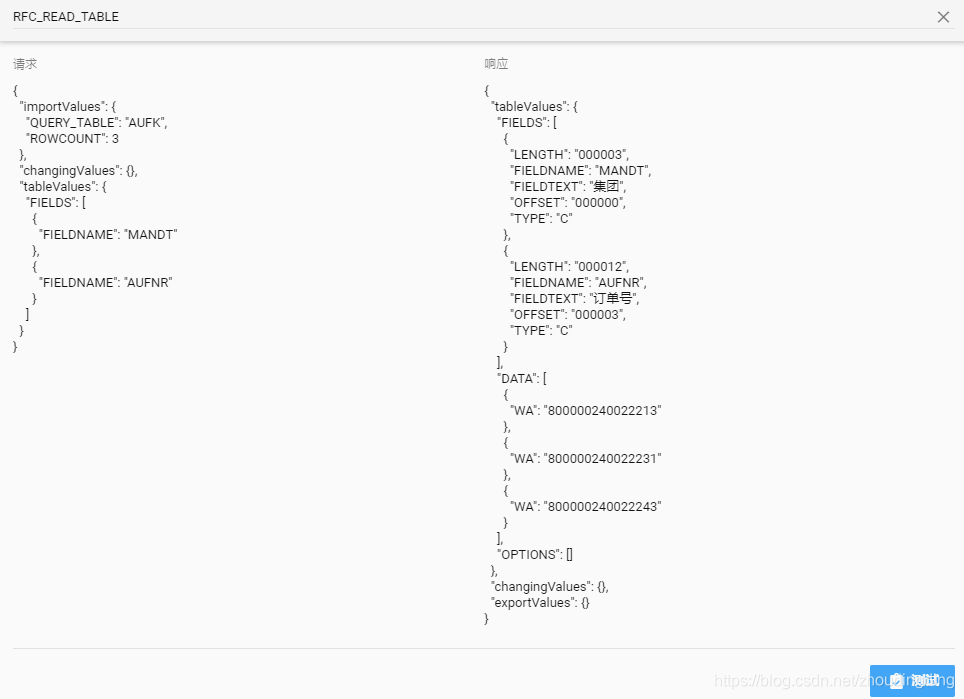This screenshot has width=964, height=699.
Task: Close the RFC_READ_TABLE dialog
Action: tap(942, 17)
